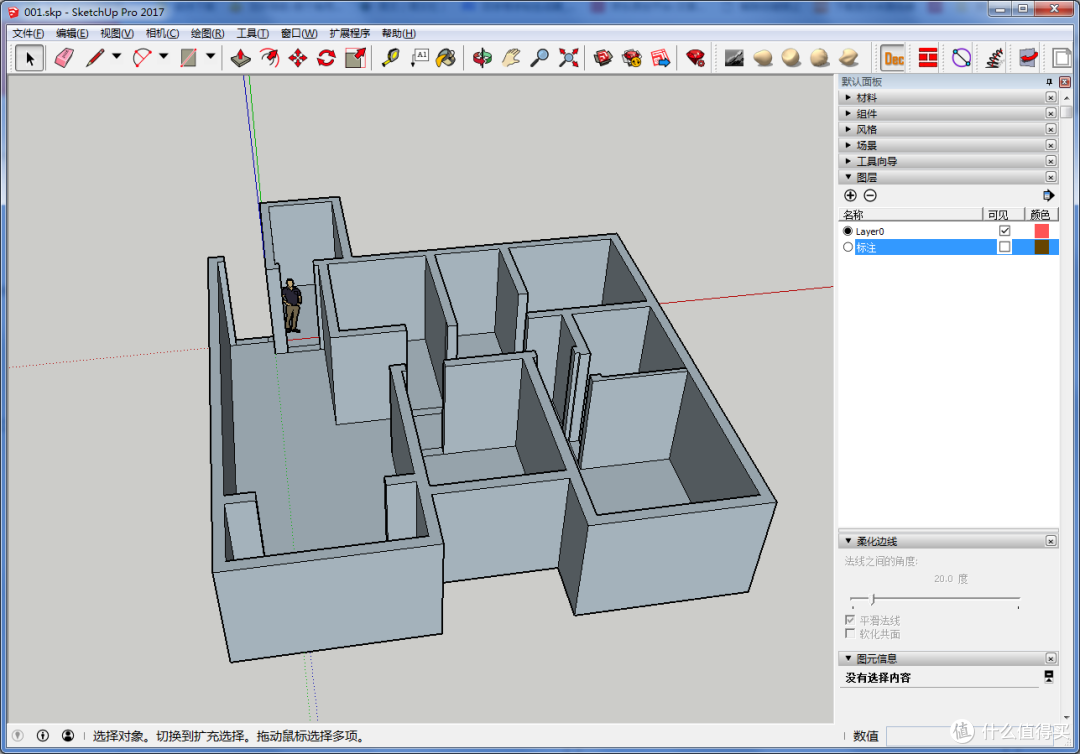This screenshot has width=1080, height=754.
Task: Toggle the 软化共面 checkbox
Action: (850, 633)
